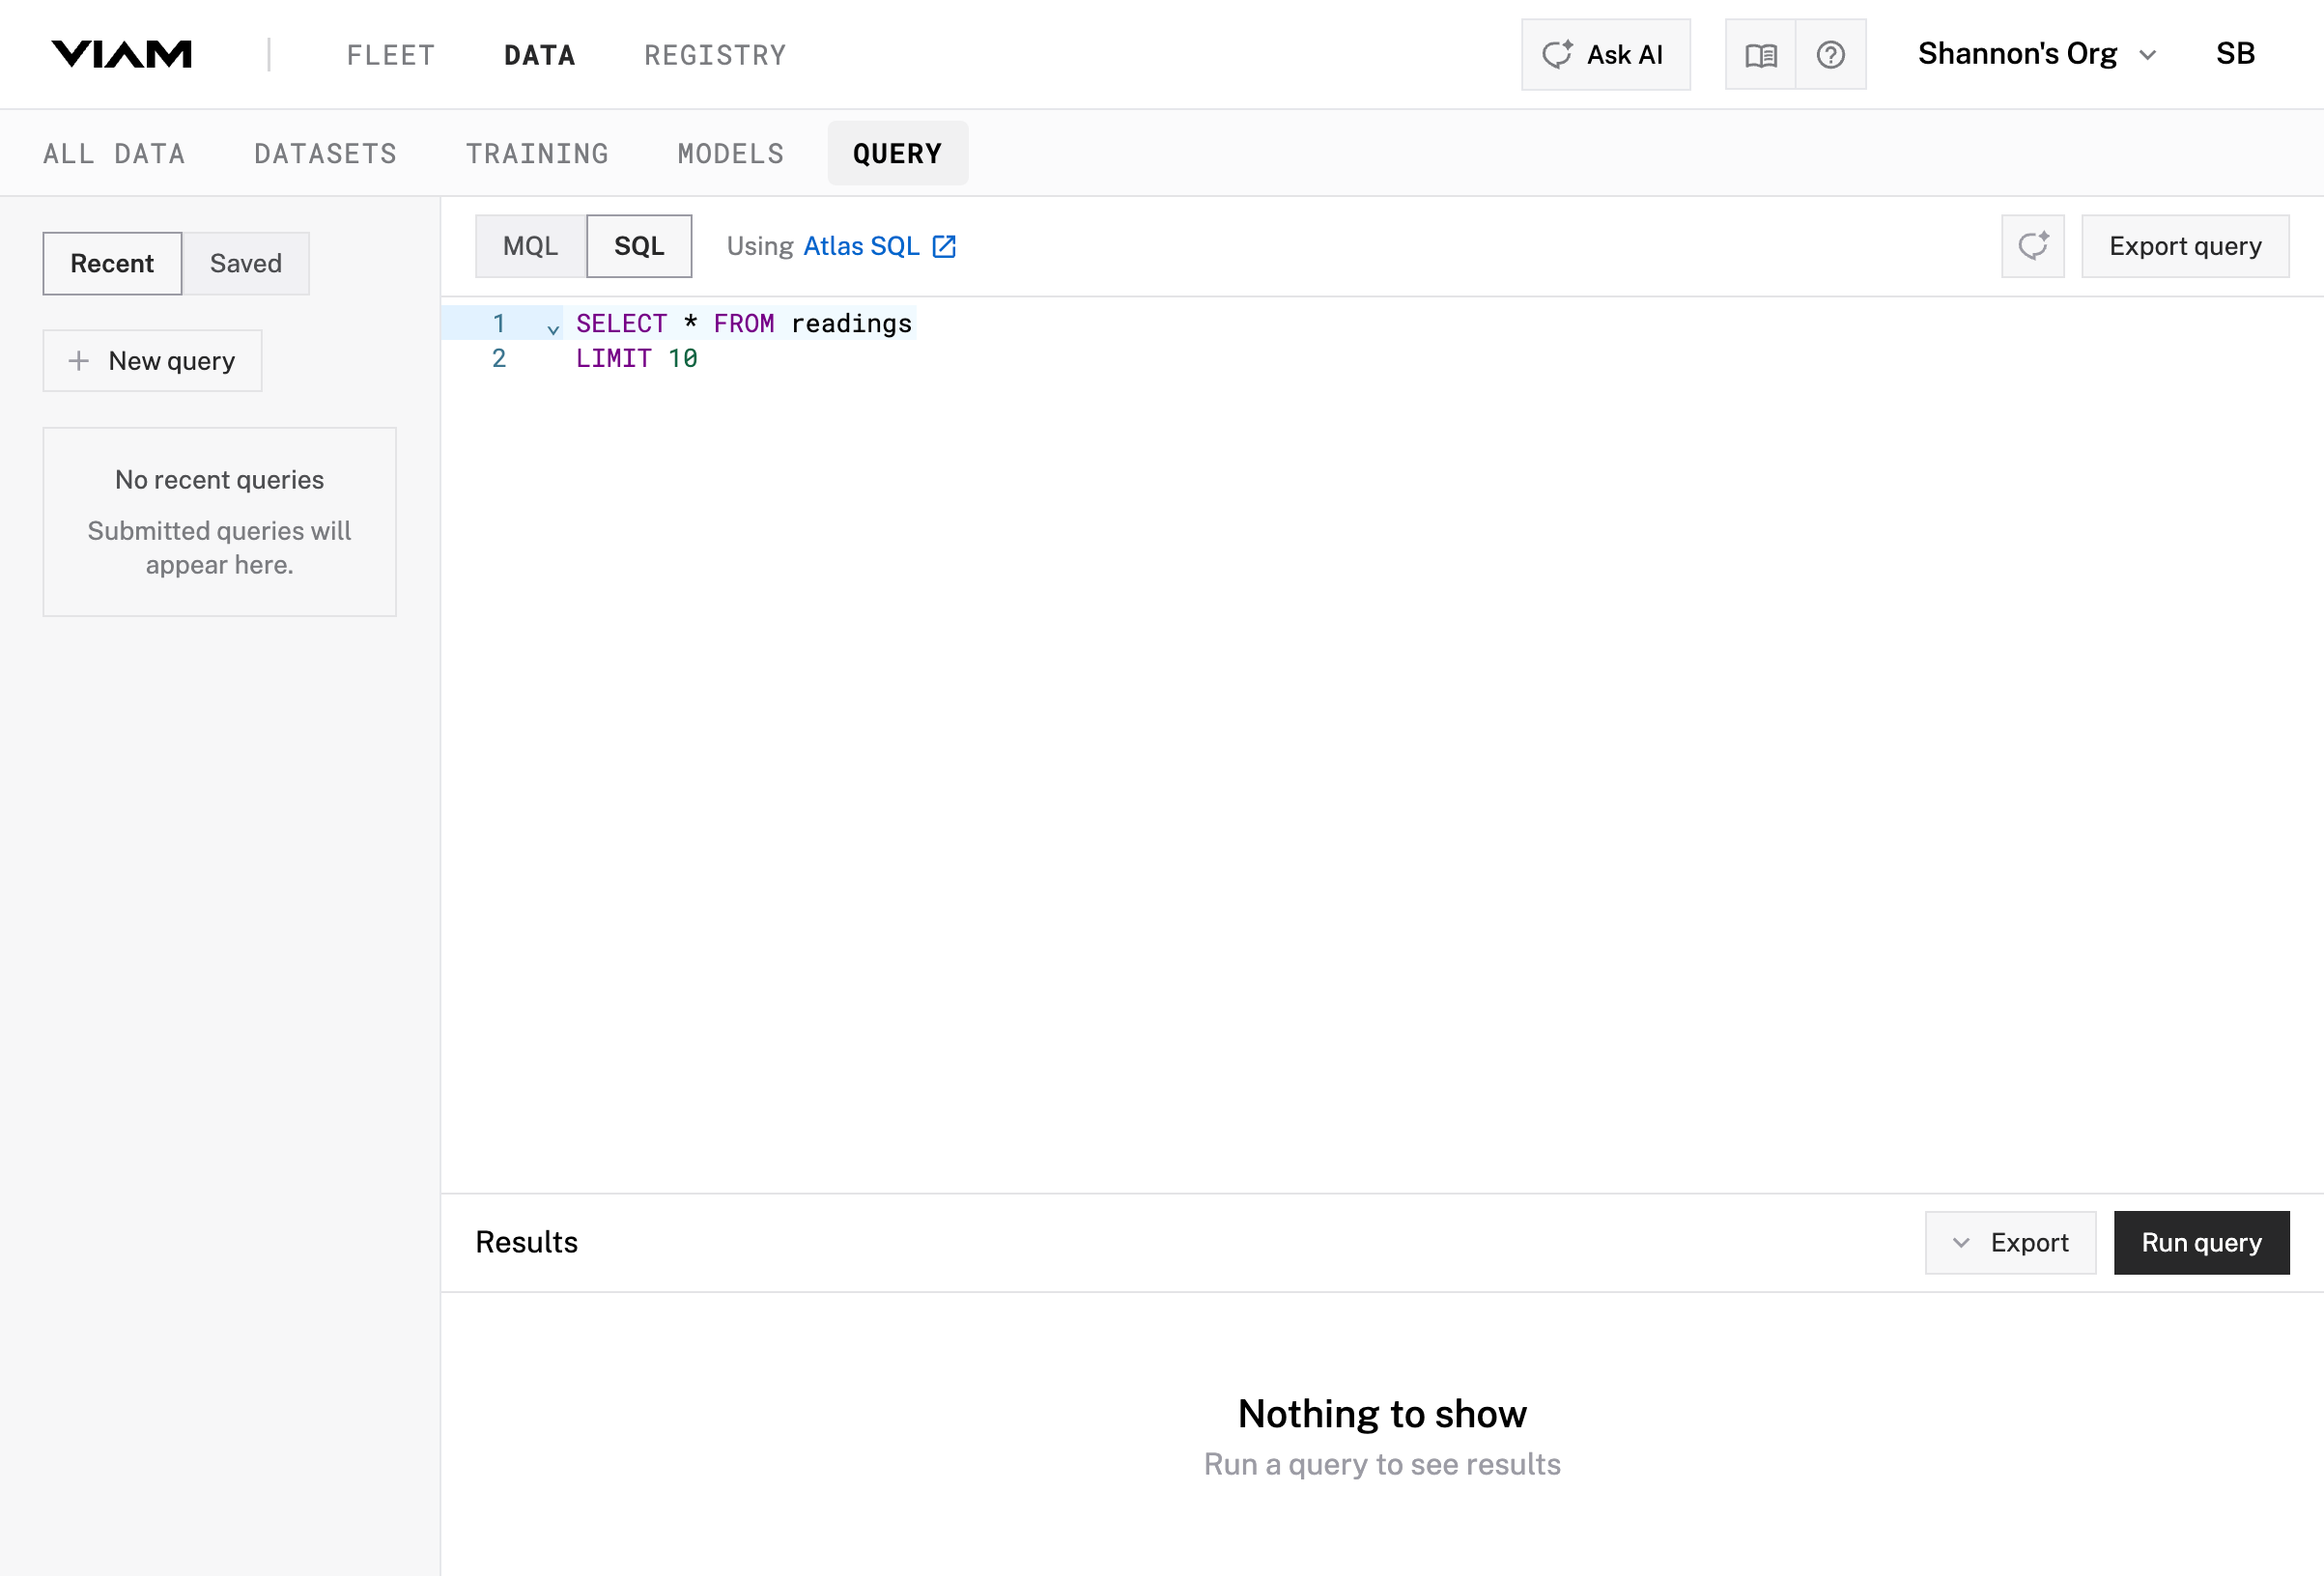Expand the Shannon's Org dropdown
2324x1576 pixels.
click(2035, 54)
